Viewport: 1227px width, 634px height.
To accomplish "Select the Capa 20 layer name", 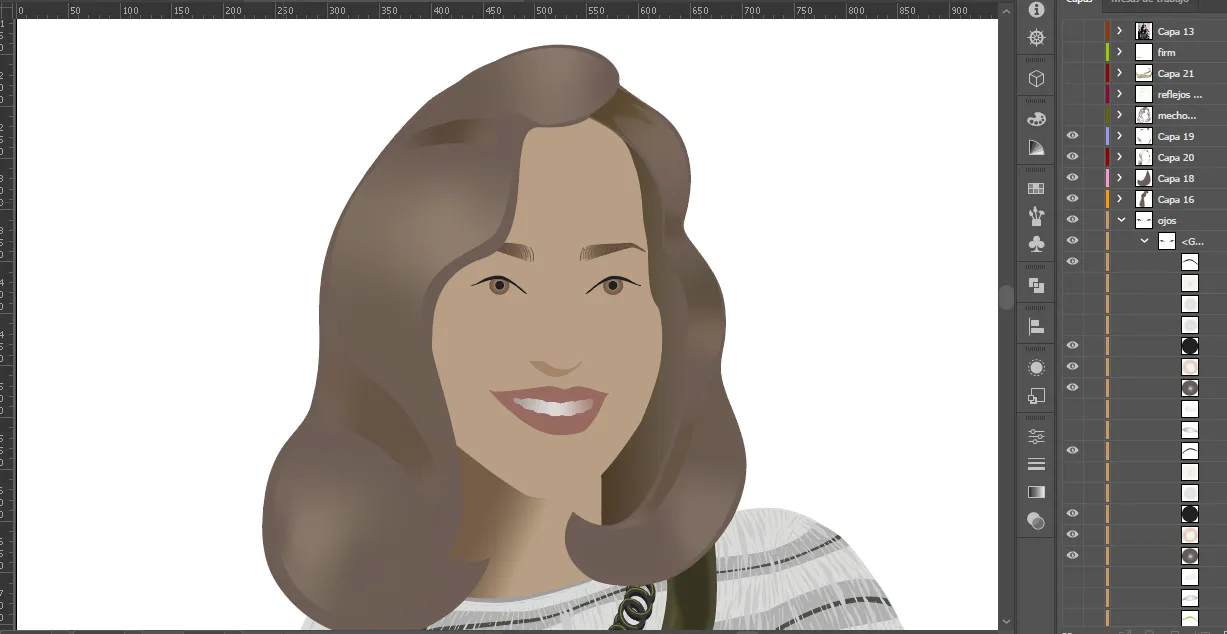I will [1176, 158].
